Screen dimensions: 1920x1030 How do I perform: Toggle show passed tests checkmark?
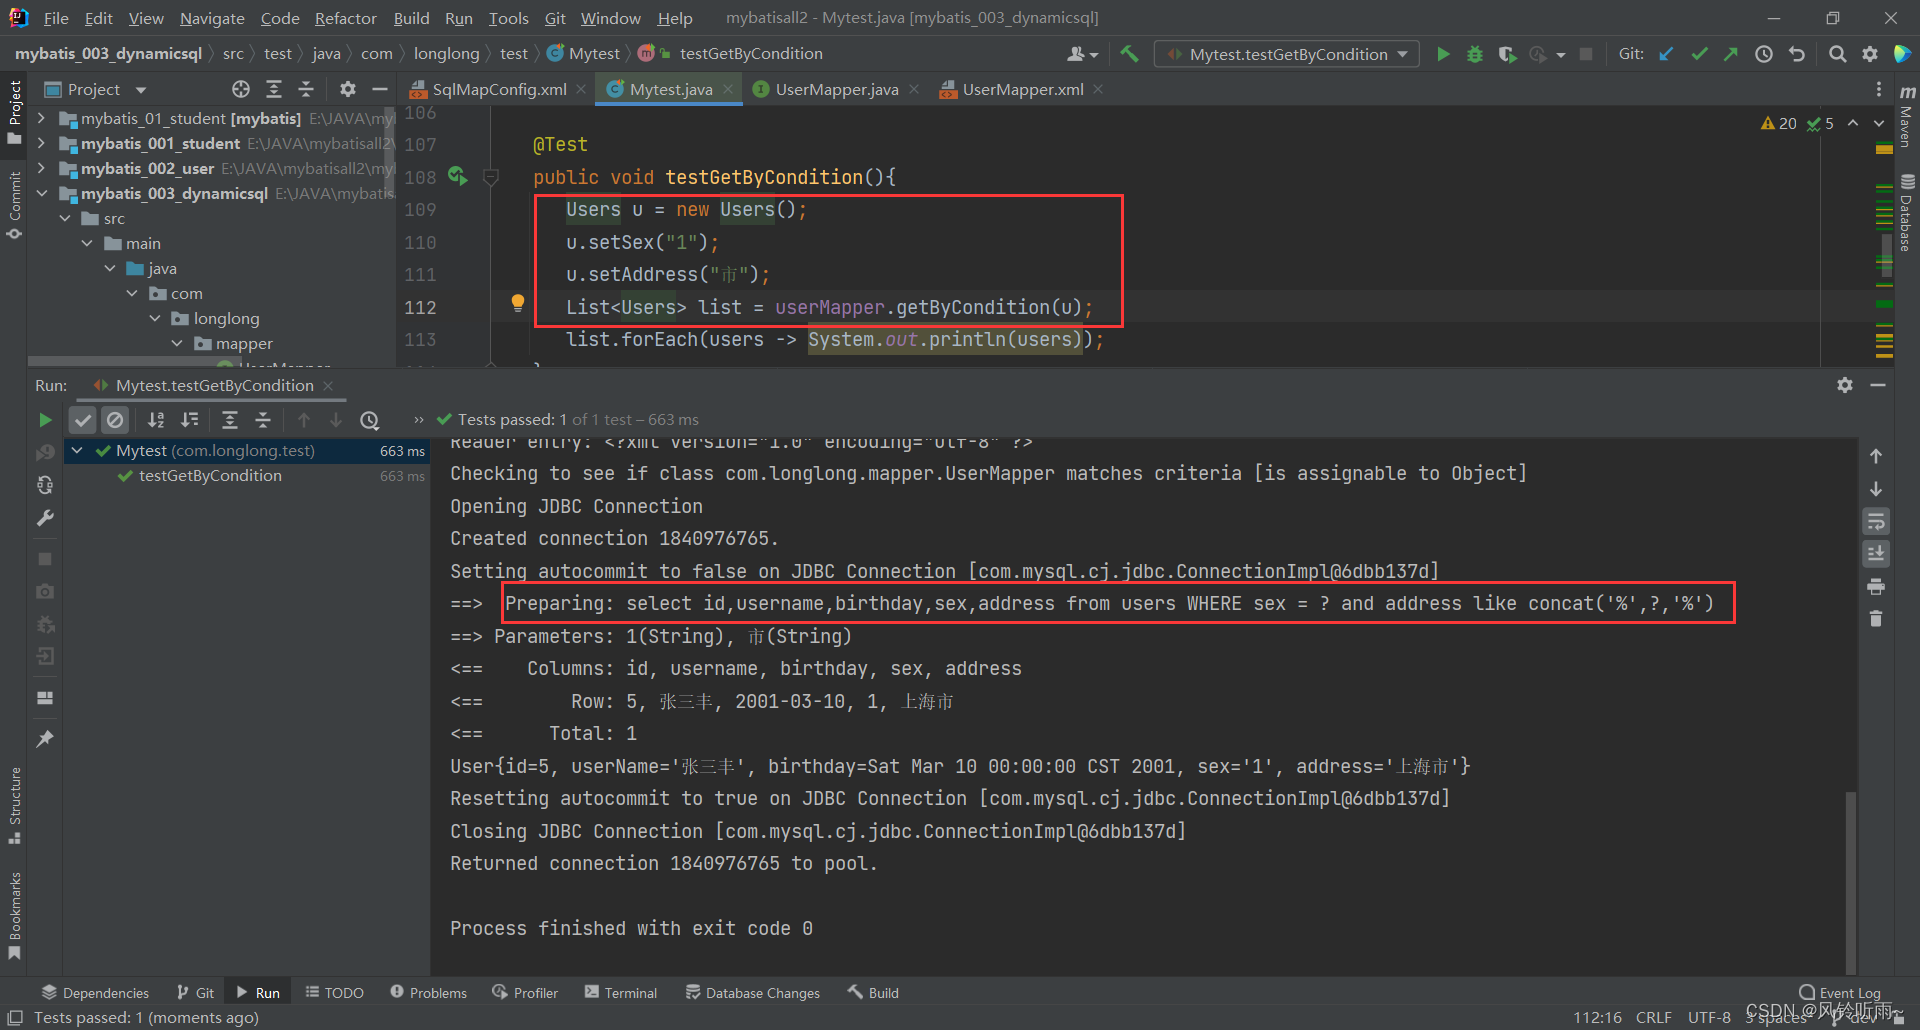pyautogui.click(x=83, y=420)
